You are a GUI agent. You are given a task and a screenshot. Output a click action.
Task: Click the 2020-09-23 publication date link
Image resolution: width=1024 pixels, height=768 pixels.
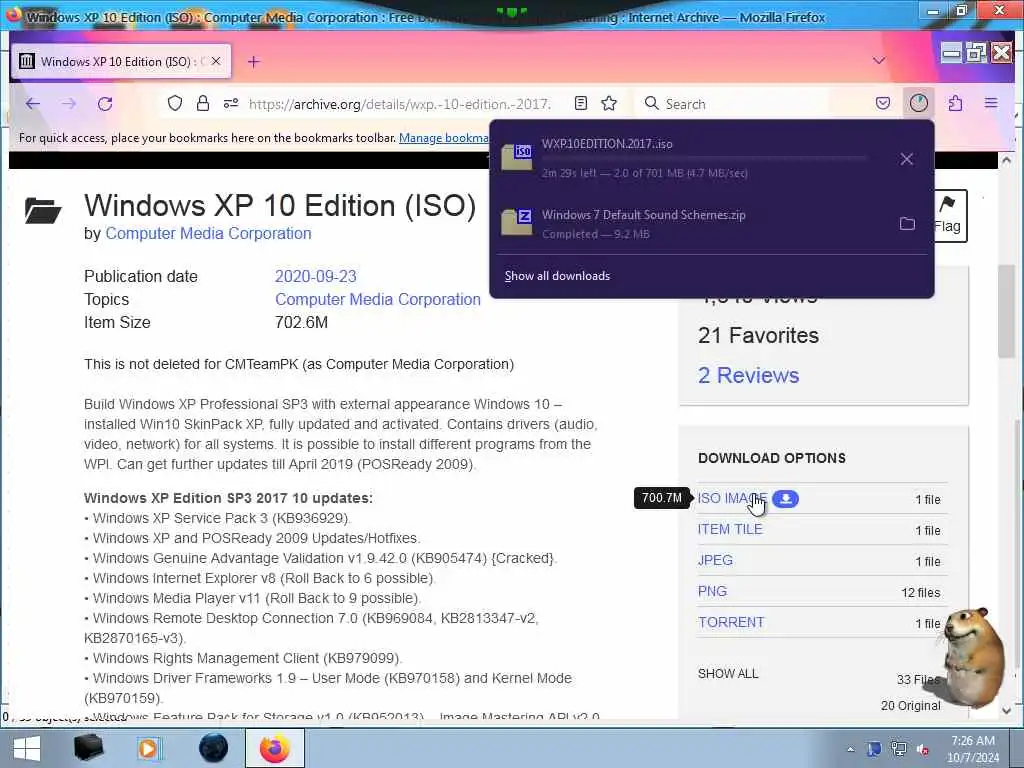pos(315,276)
